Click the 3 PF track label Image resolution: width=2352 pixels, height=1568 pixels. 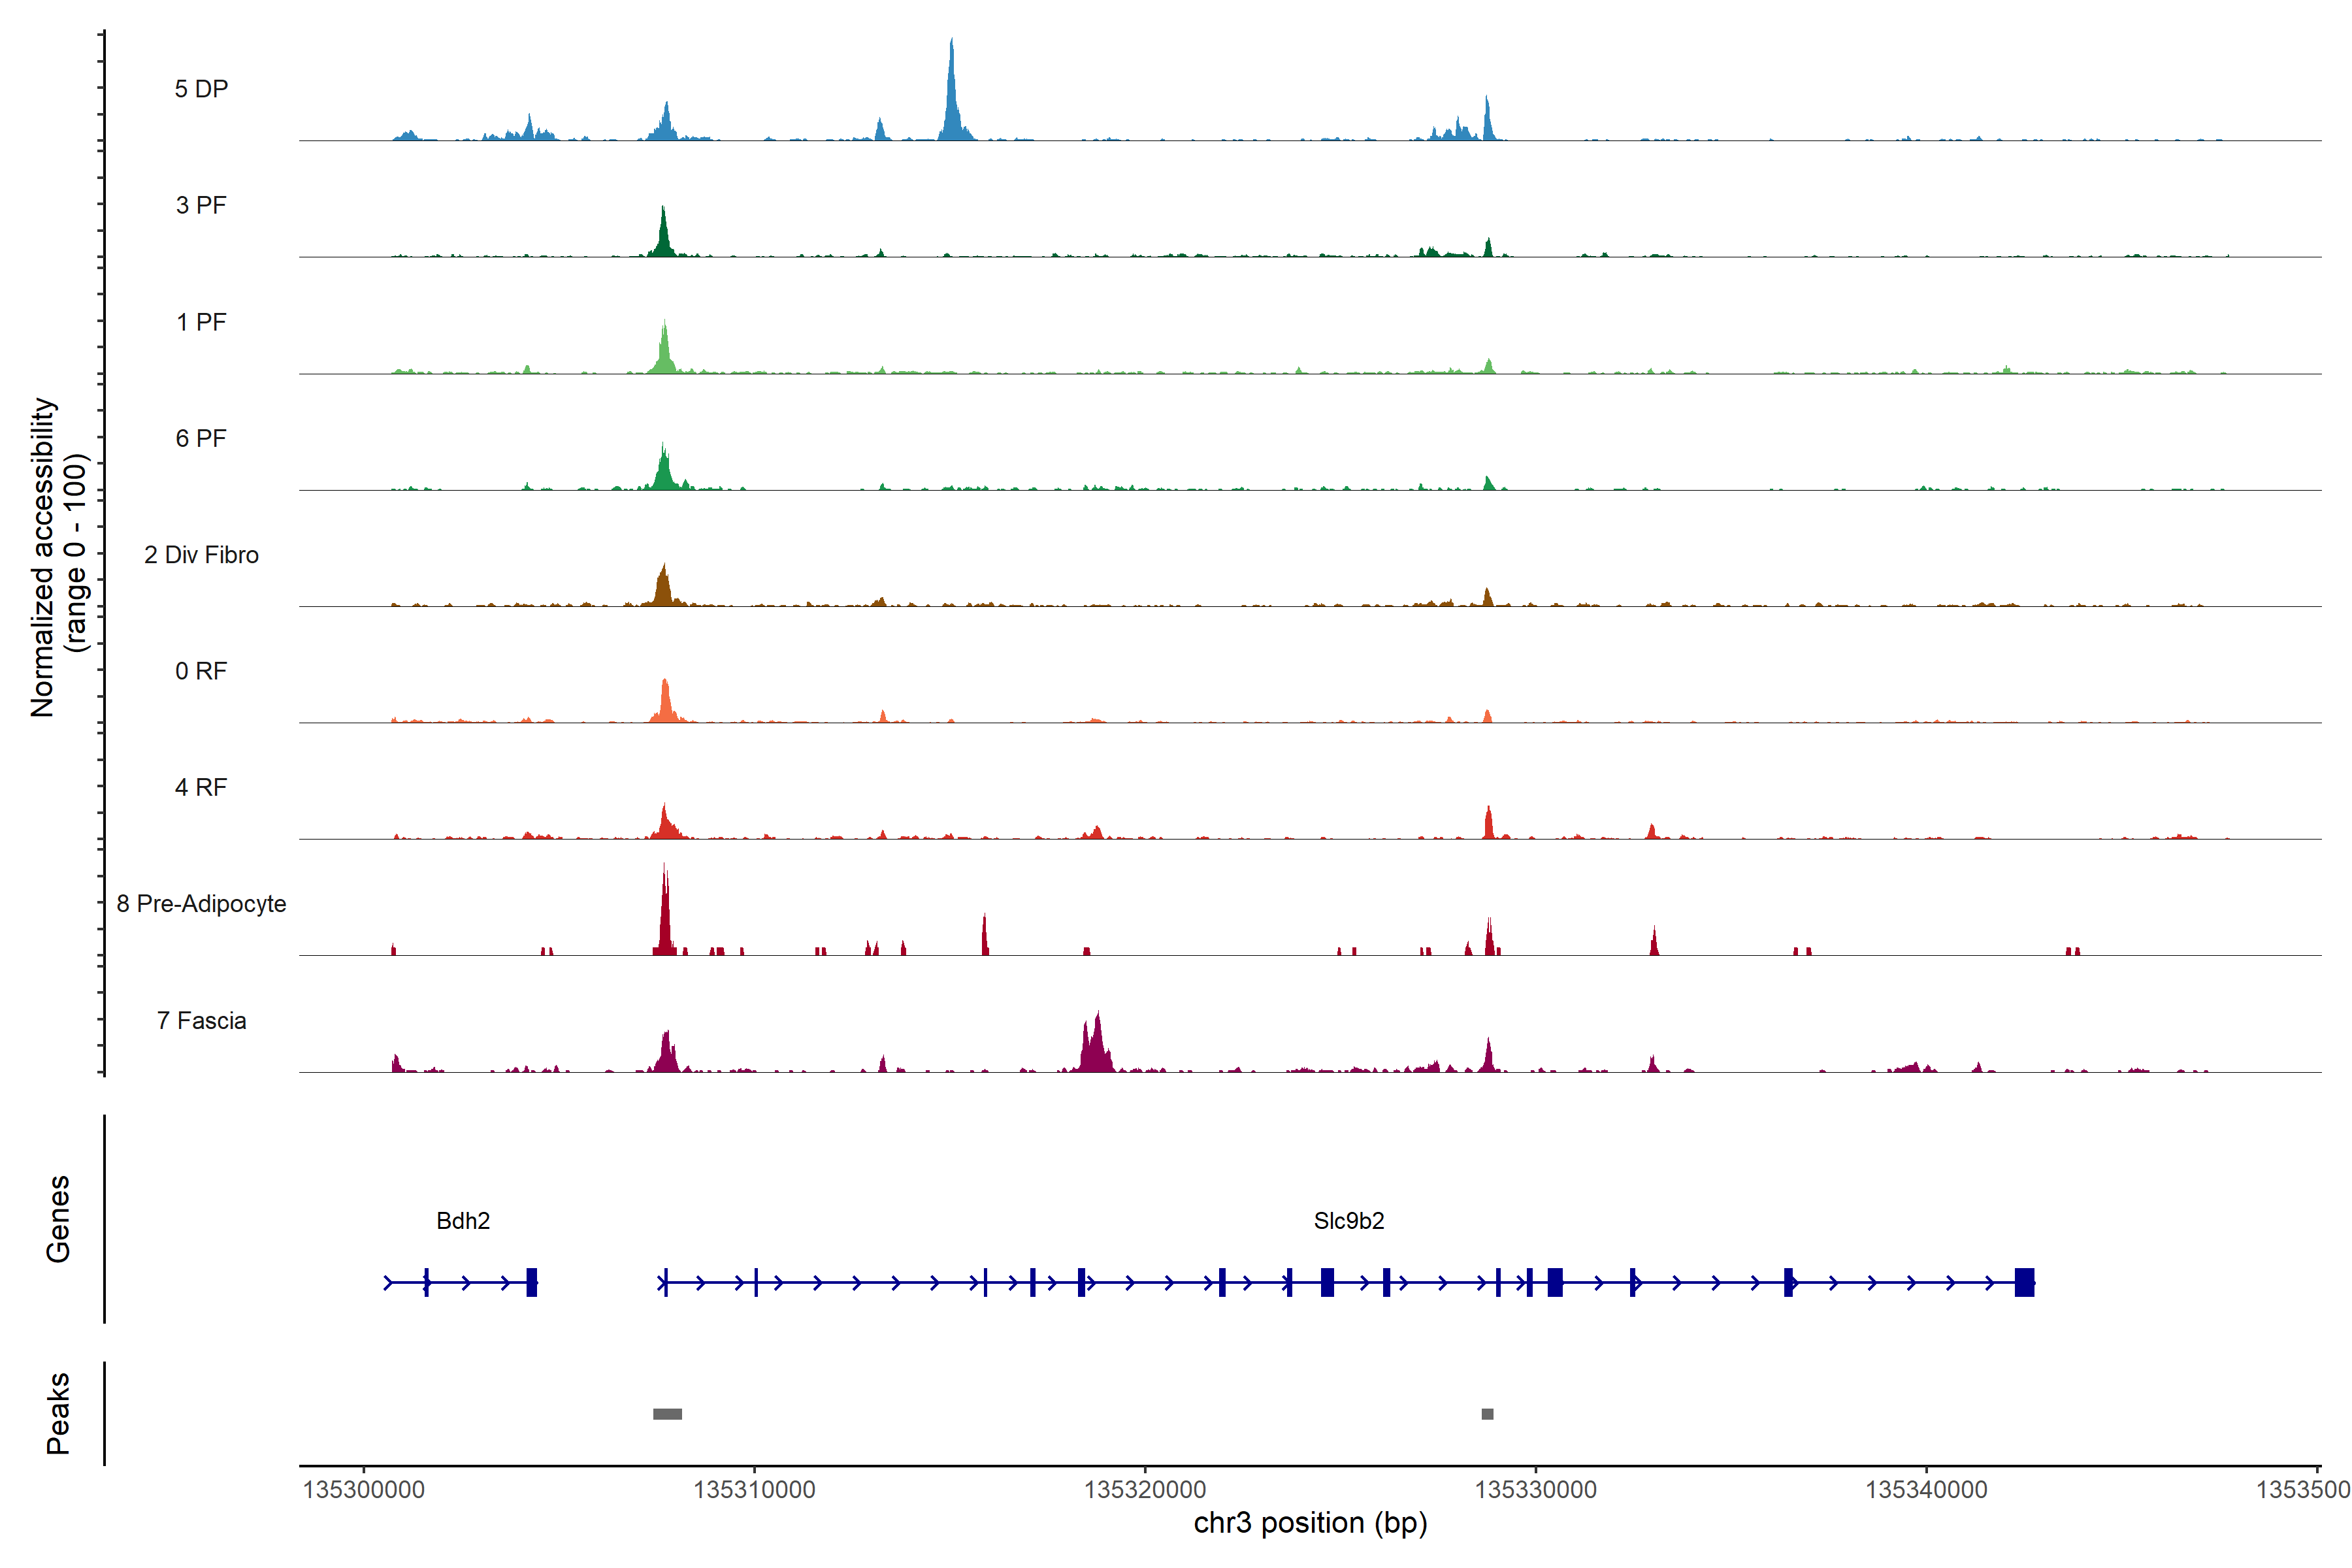[201, 205]
